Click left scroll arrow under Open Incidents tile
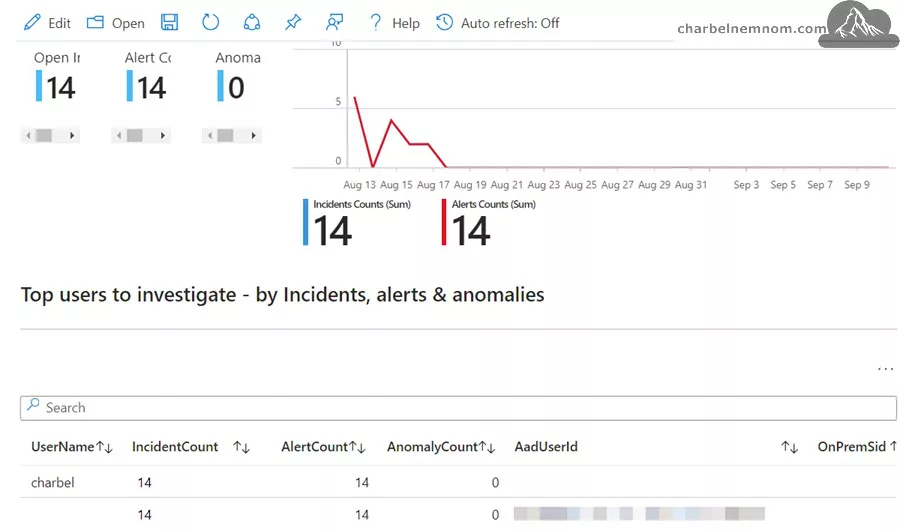This screenshot has width=900, height=530. click(28, 136)
